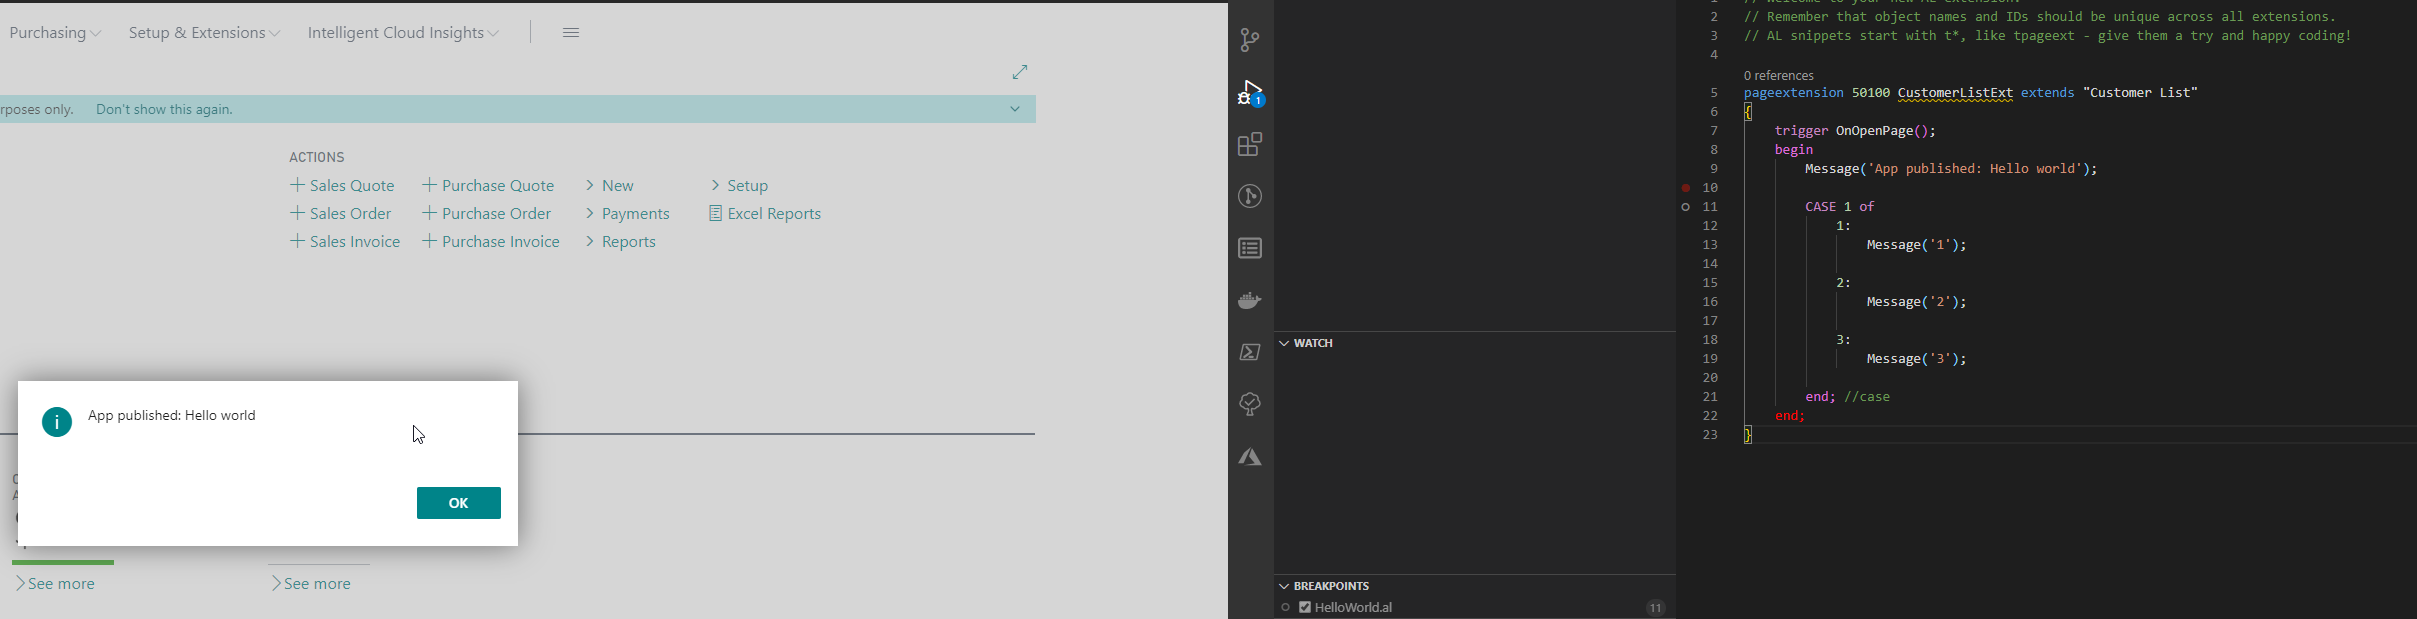
Task: Collapse the WATCH section
Action: (1284, 343)
